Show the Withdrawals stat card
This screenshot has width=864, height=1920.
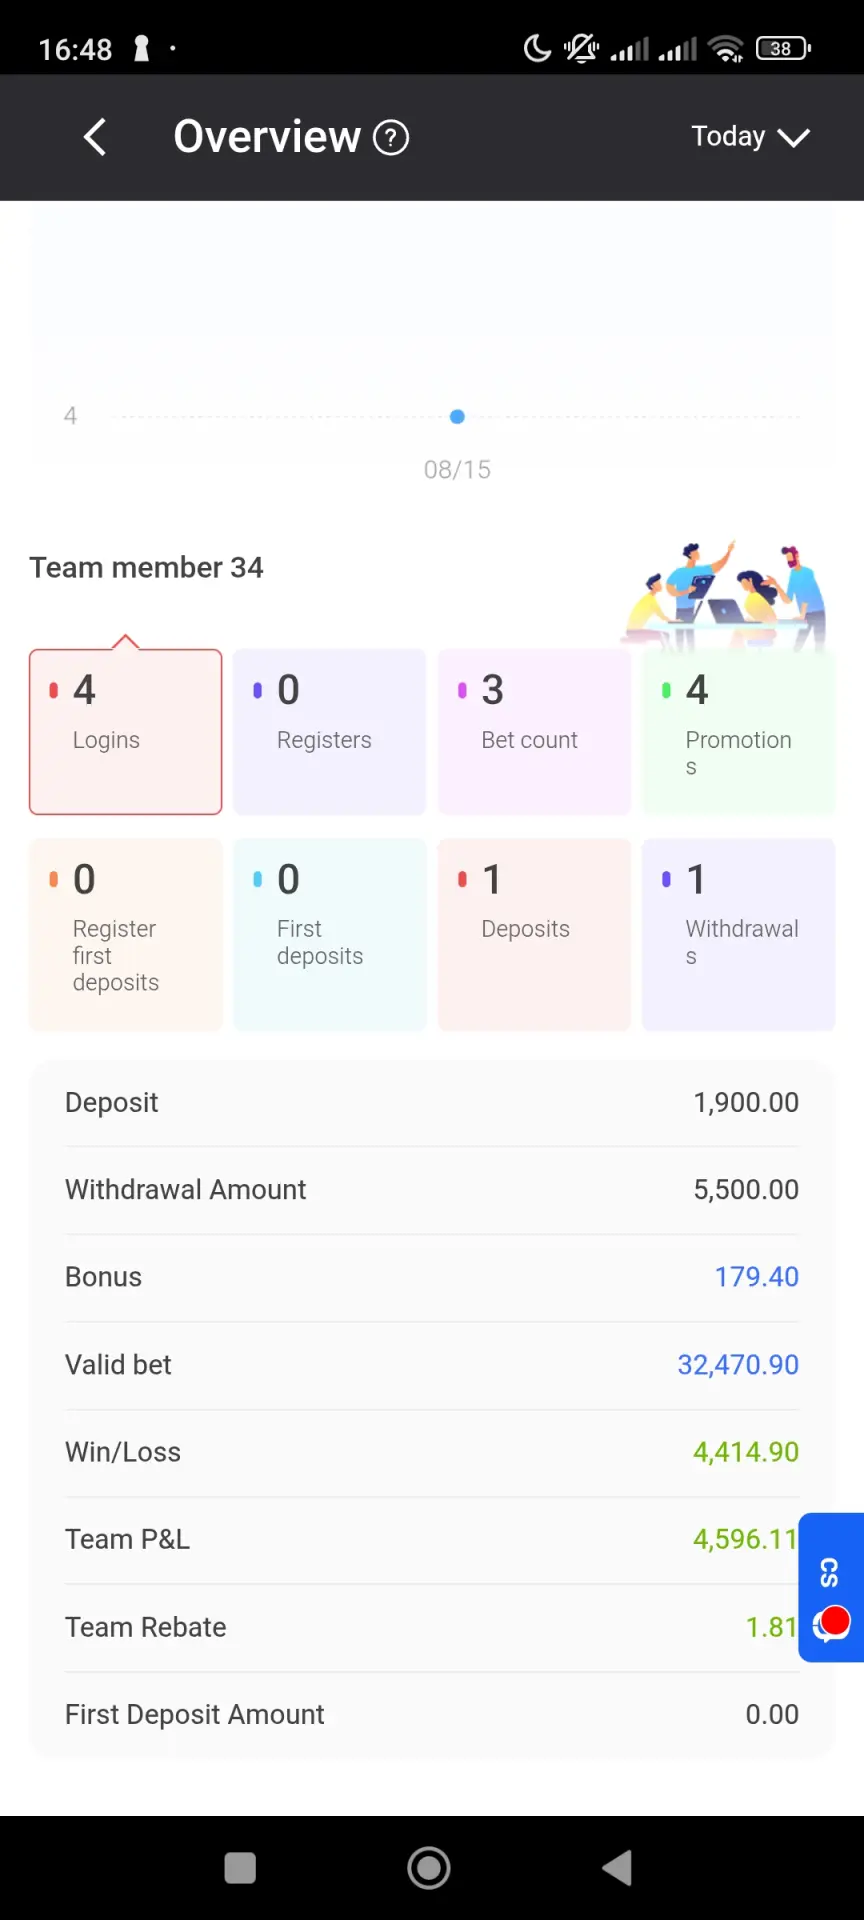738,934
